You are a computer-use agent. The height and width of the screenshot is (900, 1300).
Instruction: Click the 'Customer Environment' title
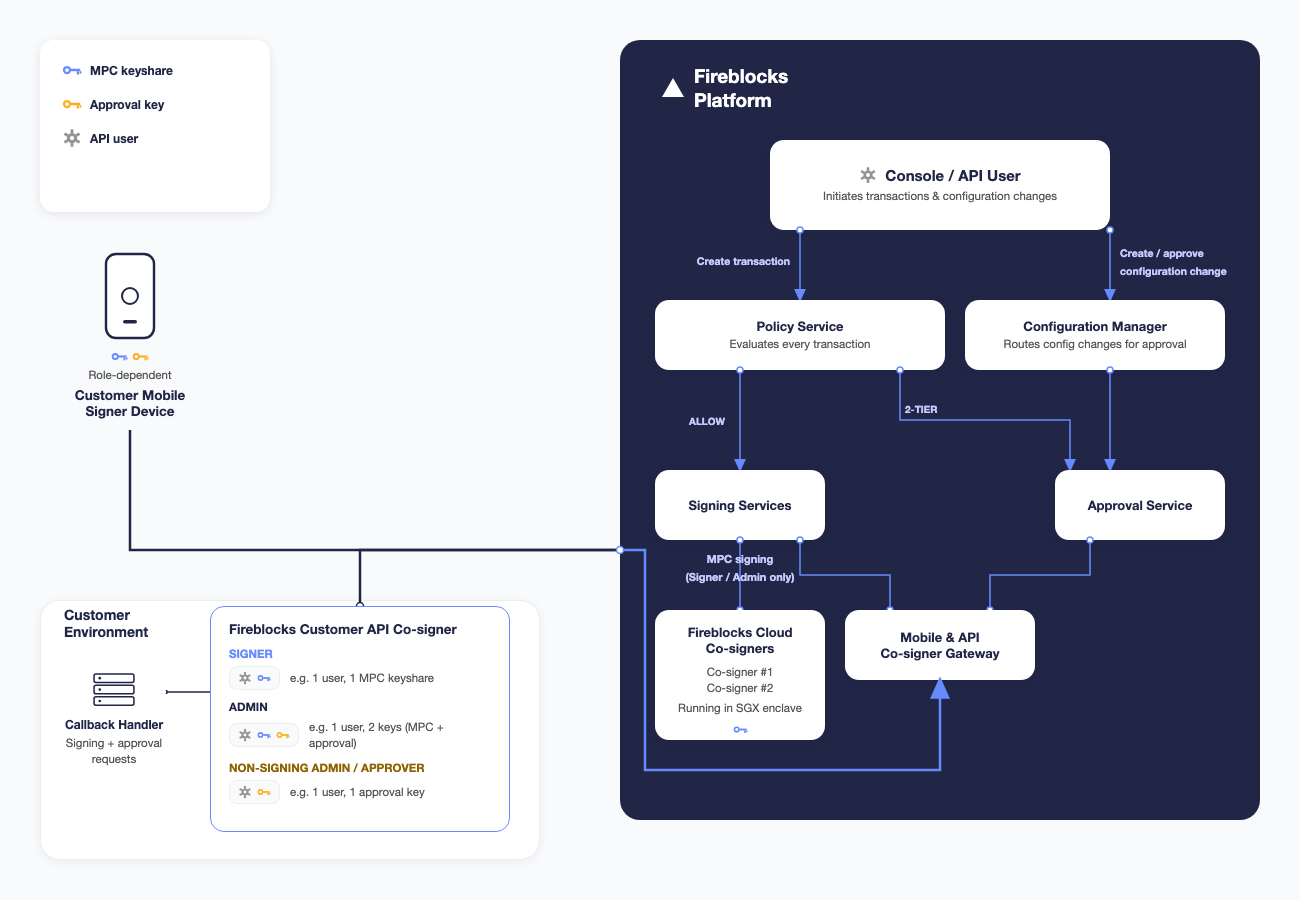click(x=106, y=623)
